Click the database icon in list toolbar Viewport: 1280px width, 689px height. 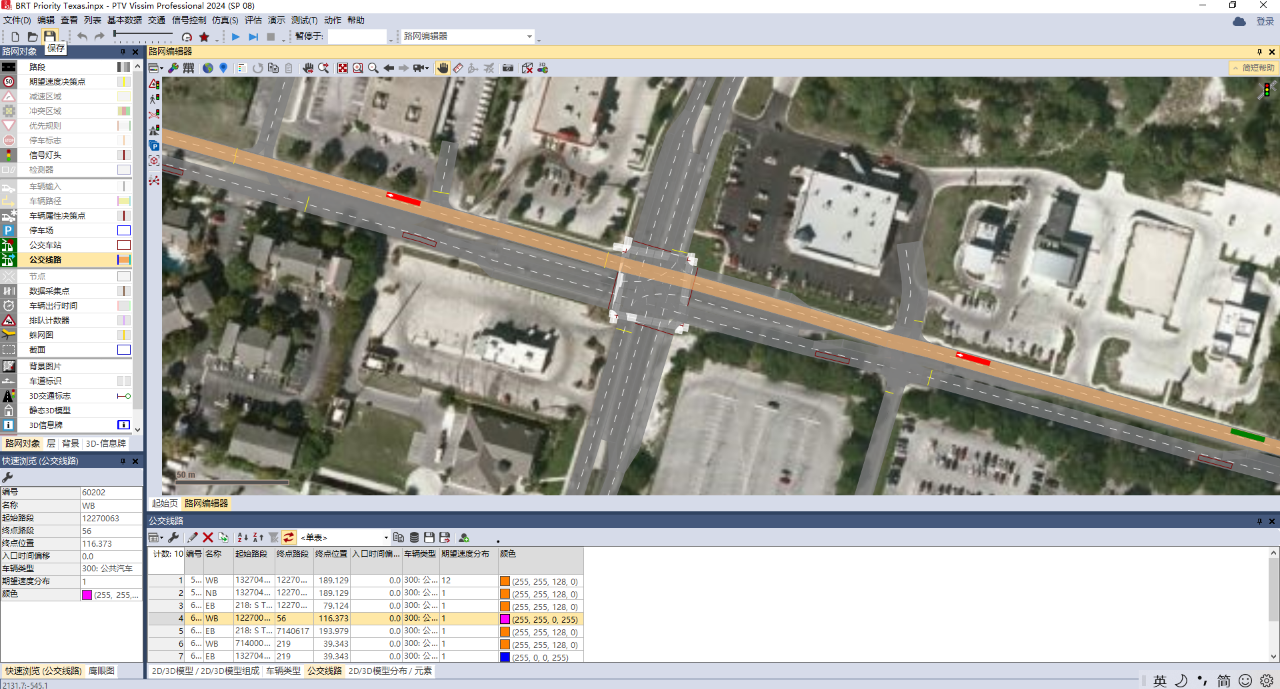click(414, 537)
